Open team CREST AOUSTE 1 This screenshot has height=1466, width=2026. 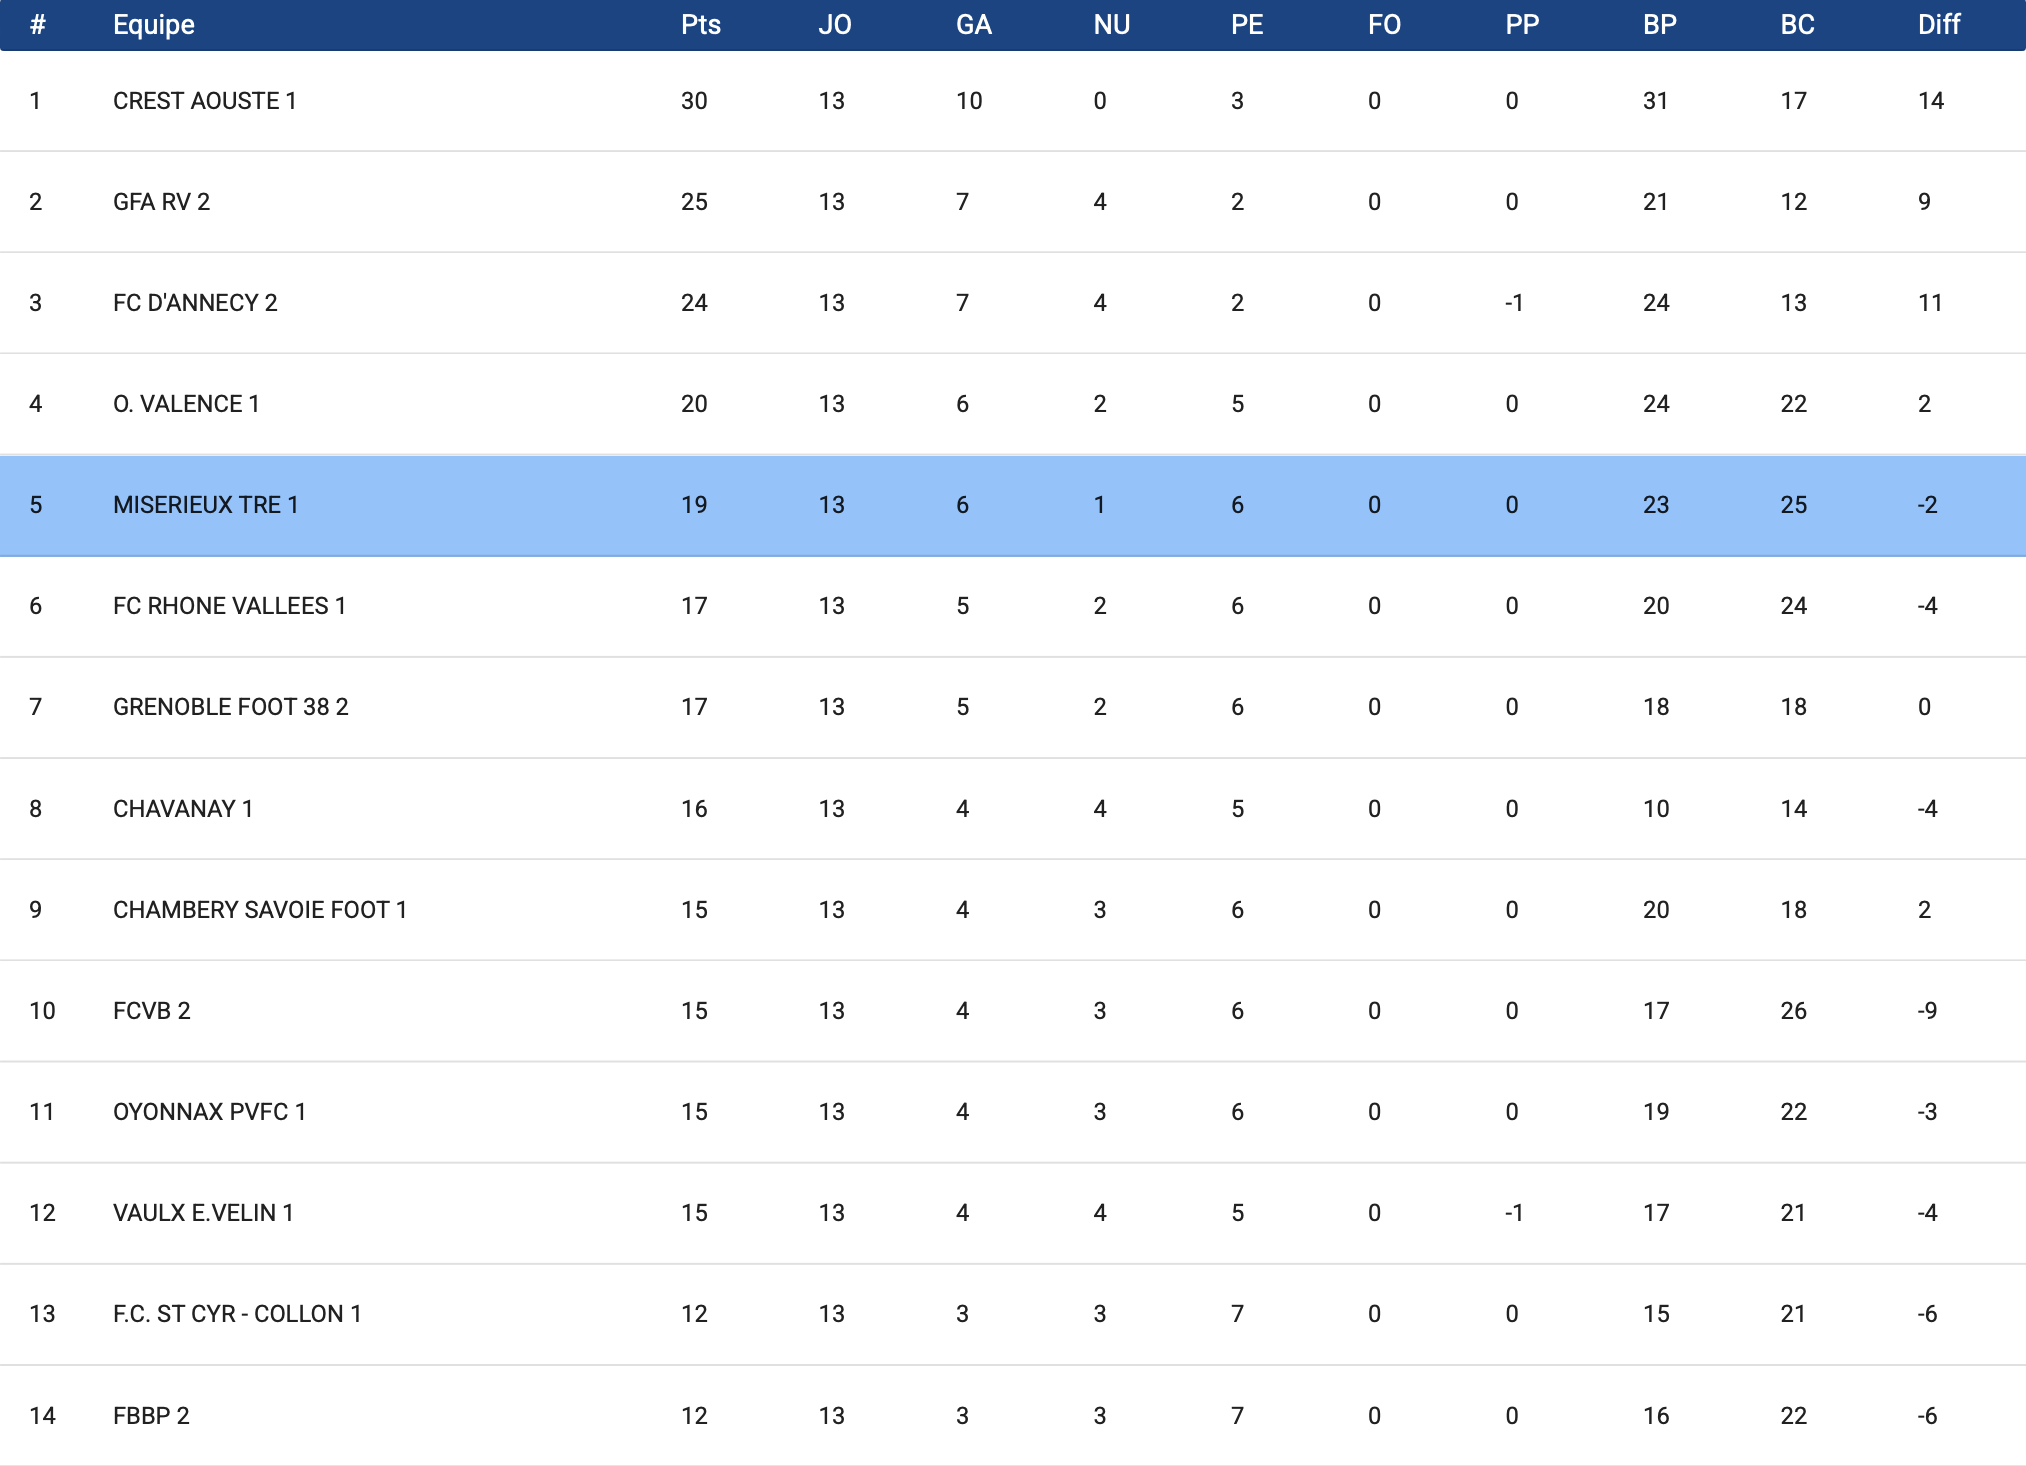tap(204, 101)
